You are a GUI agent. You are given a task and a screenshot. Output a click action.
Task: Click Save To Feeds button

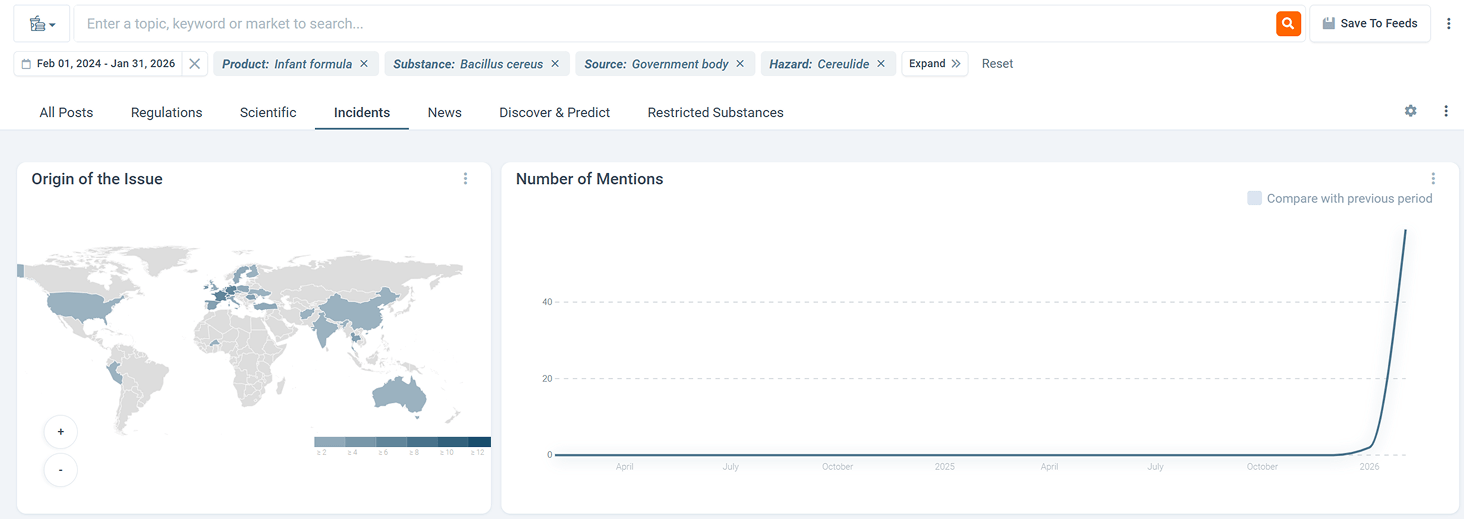1369,23
